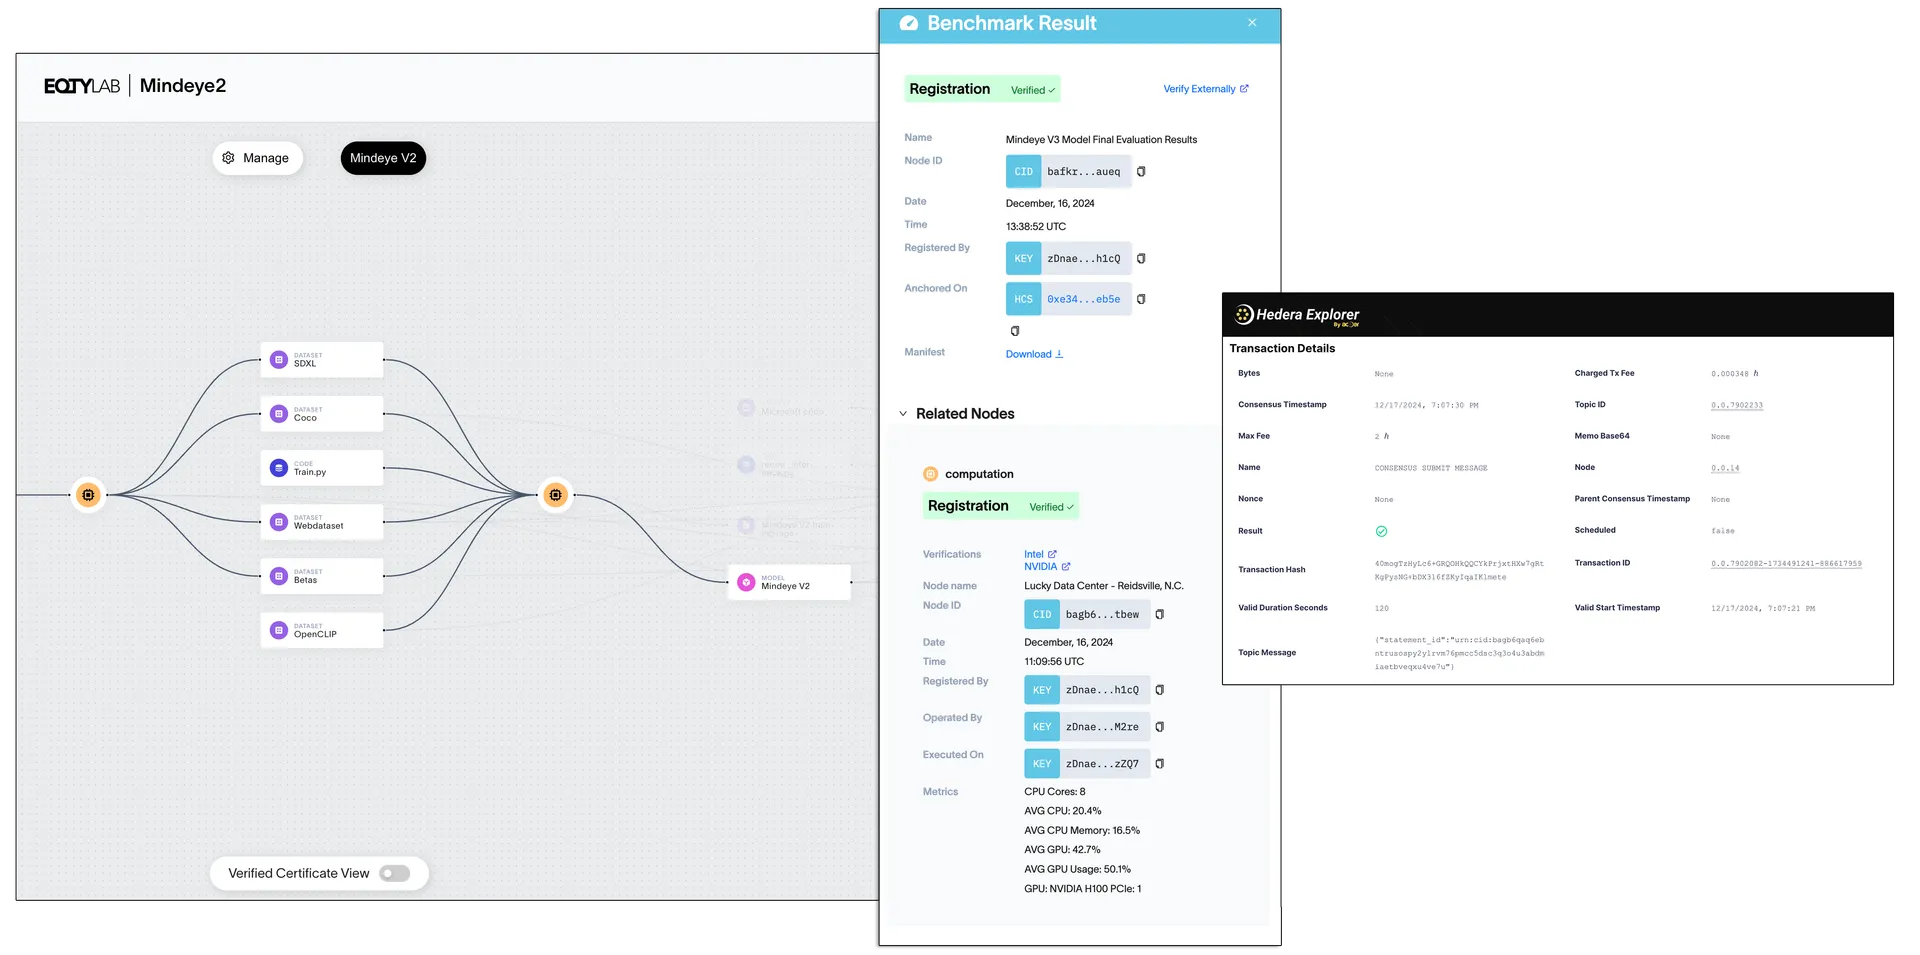The height and width of the screenshot is (955, 1920).
Task: Select the Train.py code node icon
Action: pyautogui.click(x=279, y=468)
